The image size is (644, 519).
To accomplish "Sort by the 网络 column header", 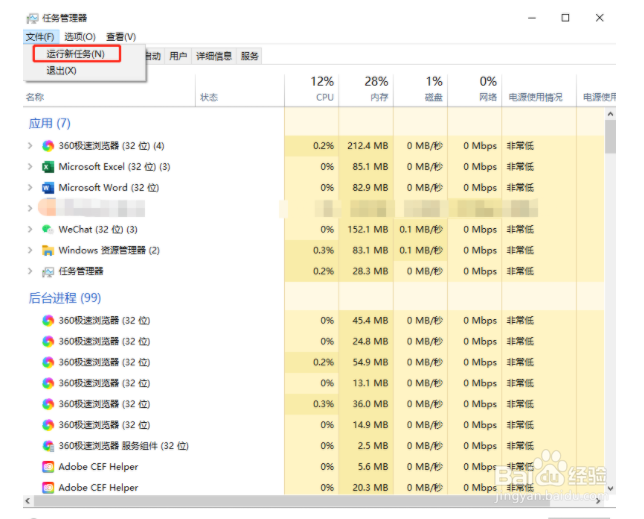I will (475, 90).
